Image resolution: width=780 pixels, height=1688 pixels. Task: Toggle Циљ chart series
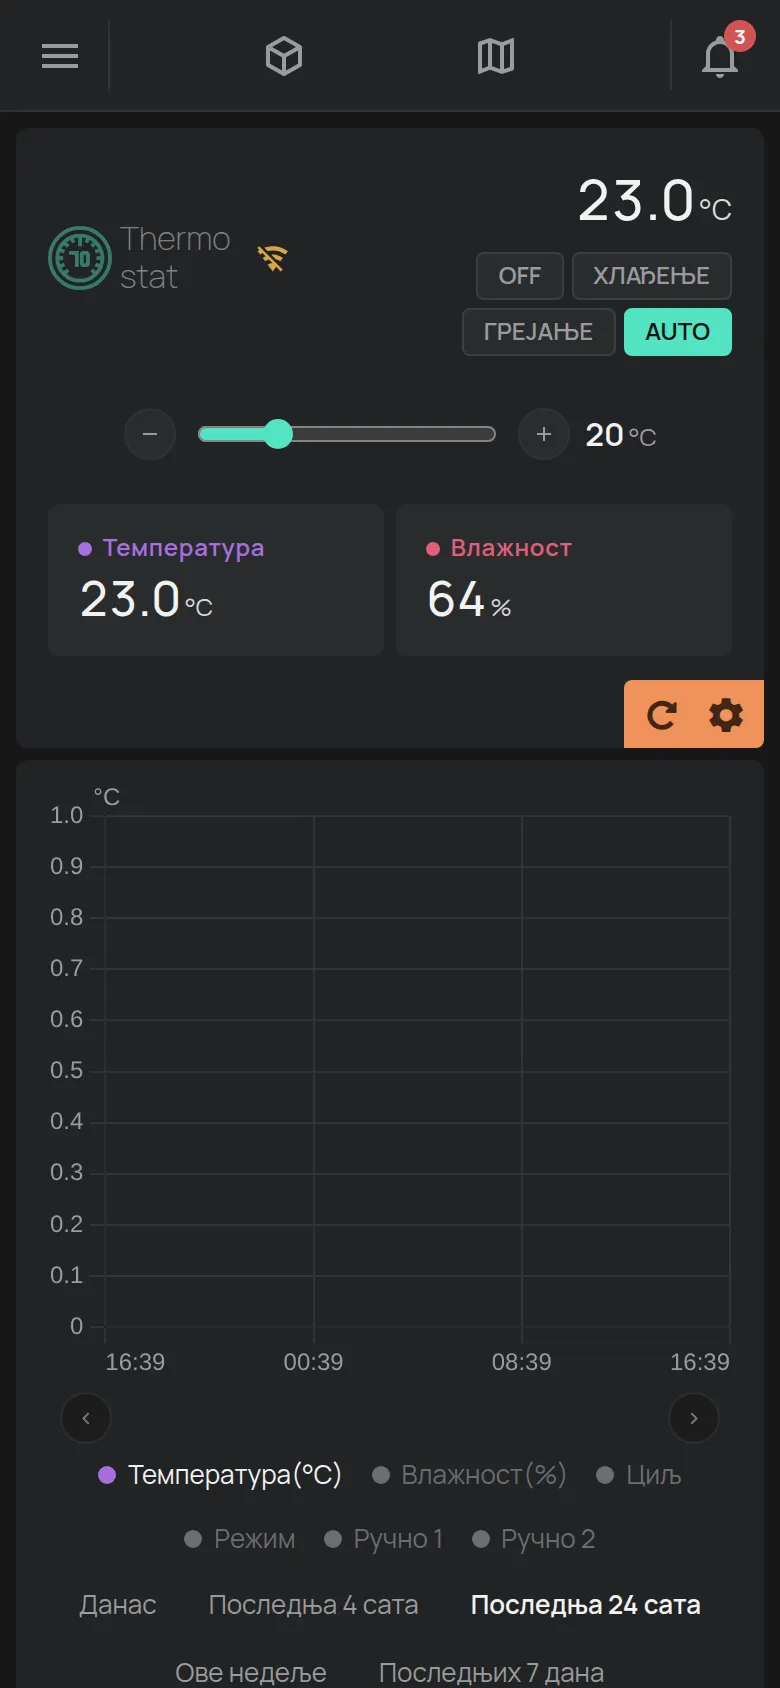pos(639,1475)
